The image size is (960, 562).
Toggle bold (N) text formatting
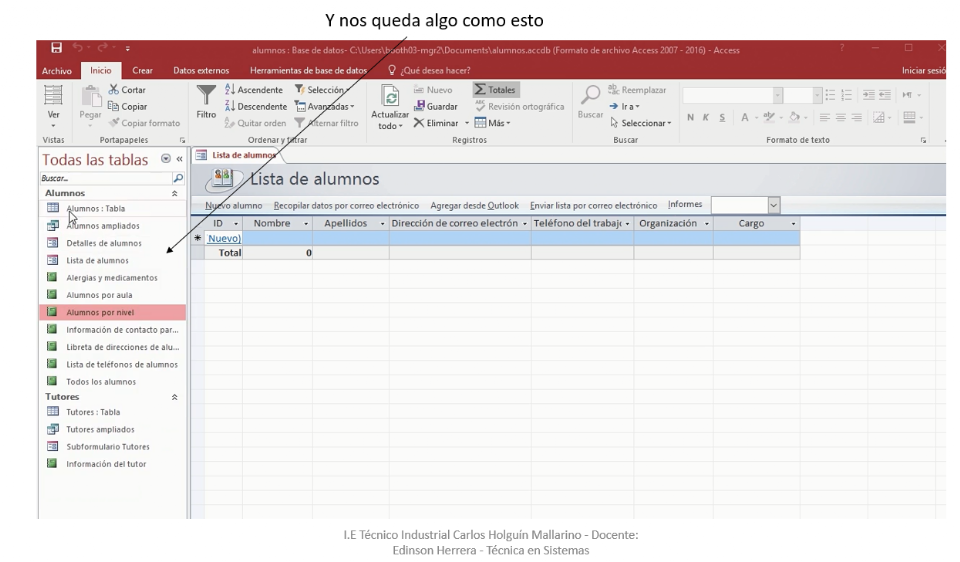(691, 117)
